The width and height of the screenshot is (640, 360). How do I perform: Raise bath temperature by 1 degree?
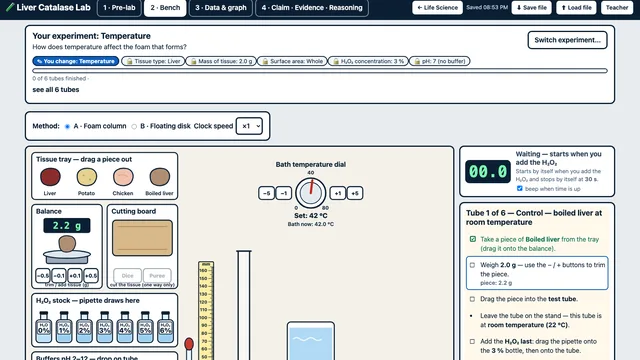(x=338, y=193)
